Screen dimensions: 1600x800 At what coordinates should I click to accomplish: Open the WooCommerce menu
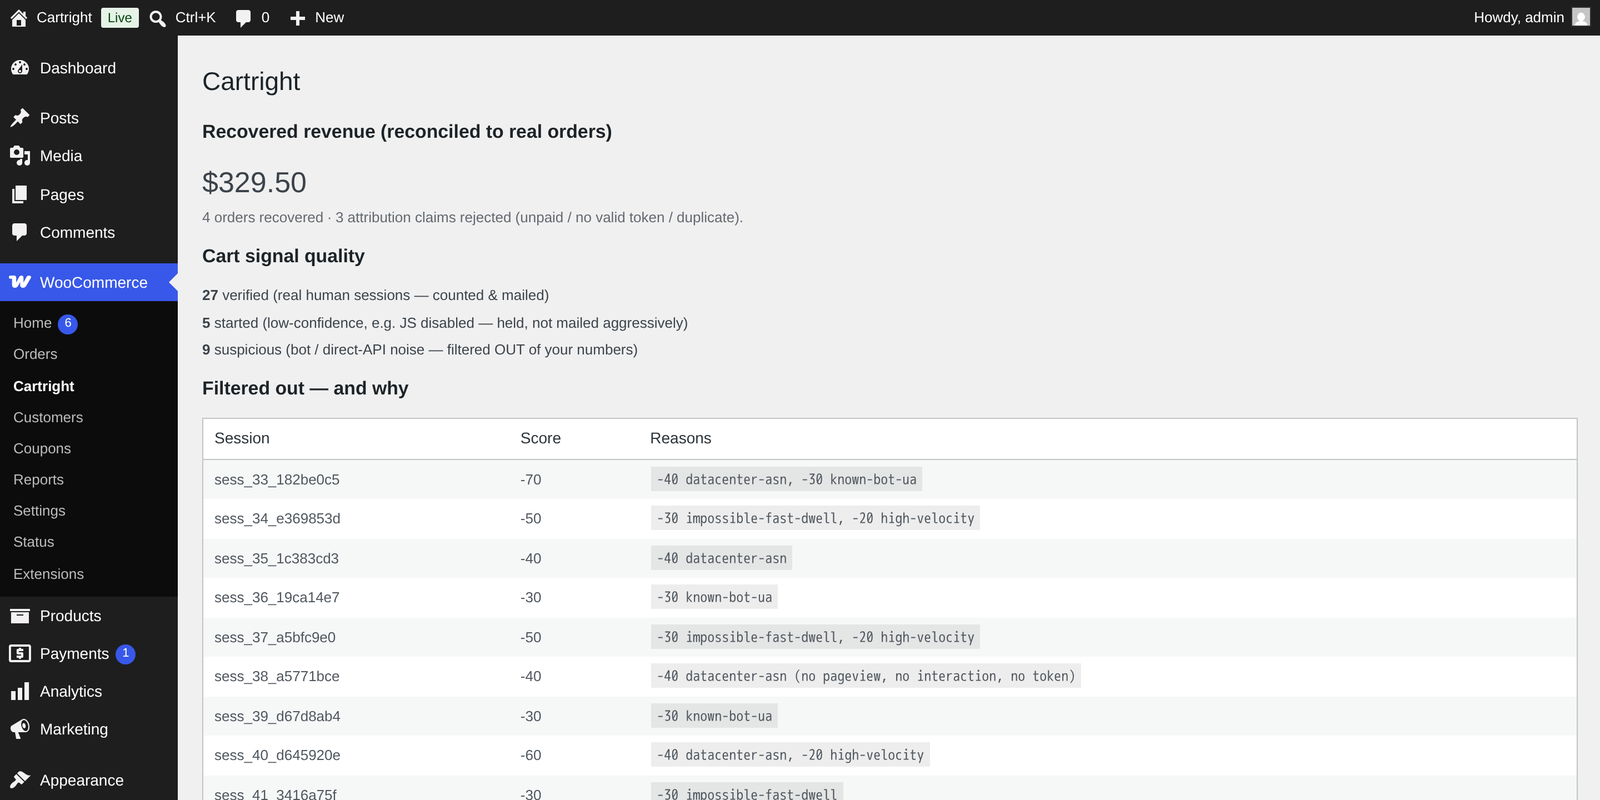coord(94,283)
